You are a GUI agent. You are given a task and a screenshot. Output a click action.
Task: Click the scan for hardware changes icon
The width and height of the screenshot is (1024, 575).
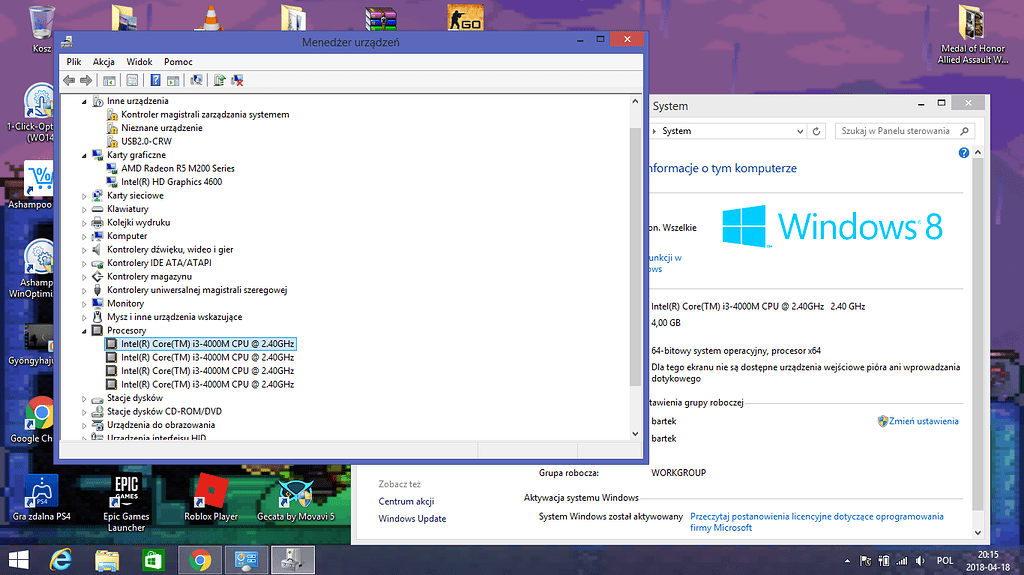pos(196,80)
